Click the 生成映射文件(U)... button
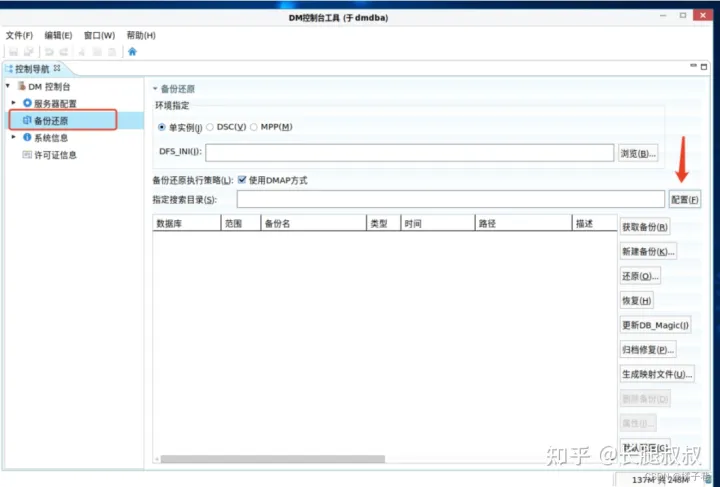 pos(657,374)
